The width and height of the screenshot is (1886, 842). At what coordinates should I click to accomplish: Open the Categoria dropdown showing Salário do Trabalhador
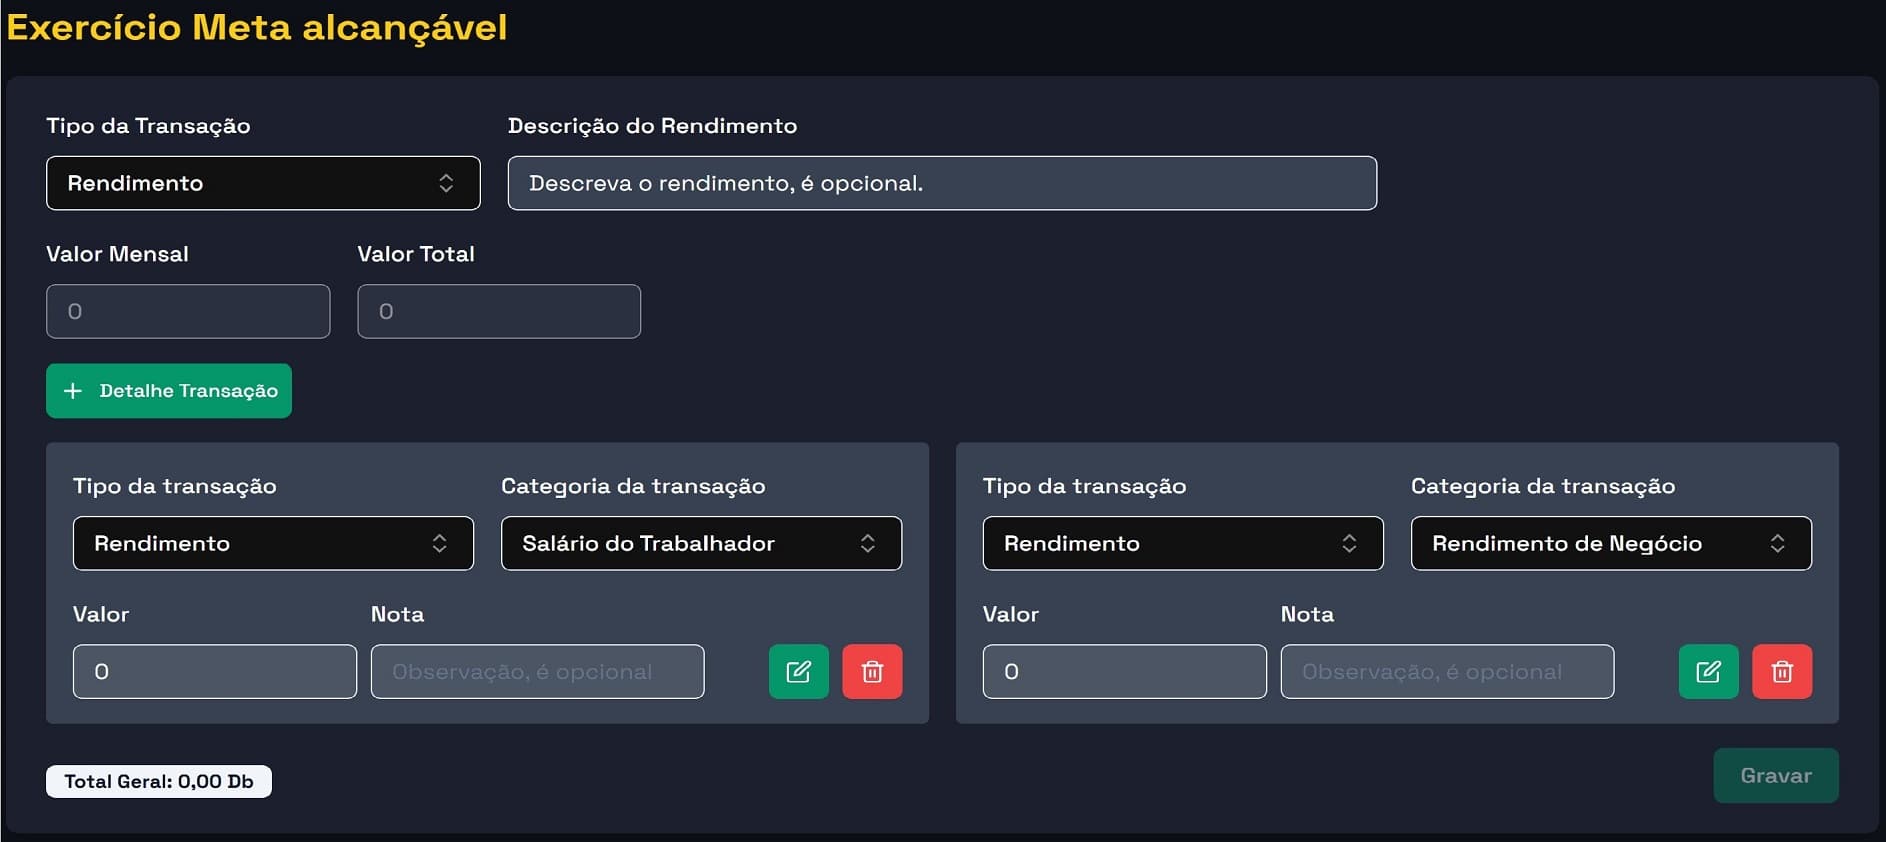tap(700, 543)
